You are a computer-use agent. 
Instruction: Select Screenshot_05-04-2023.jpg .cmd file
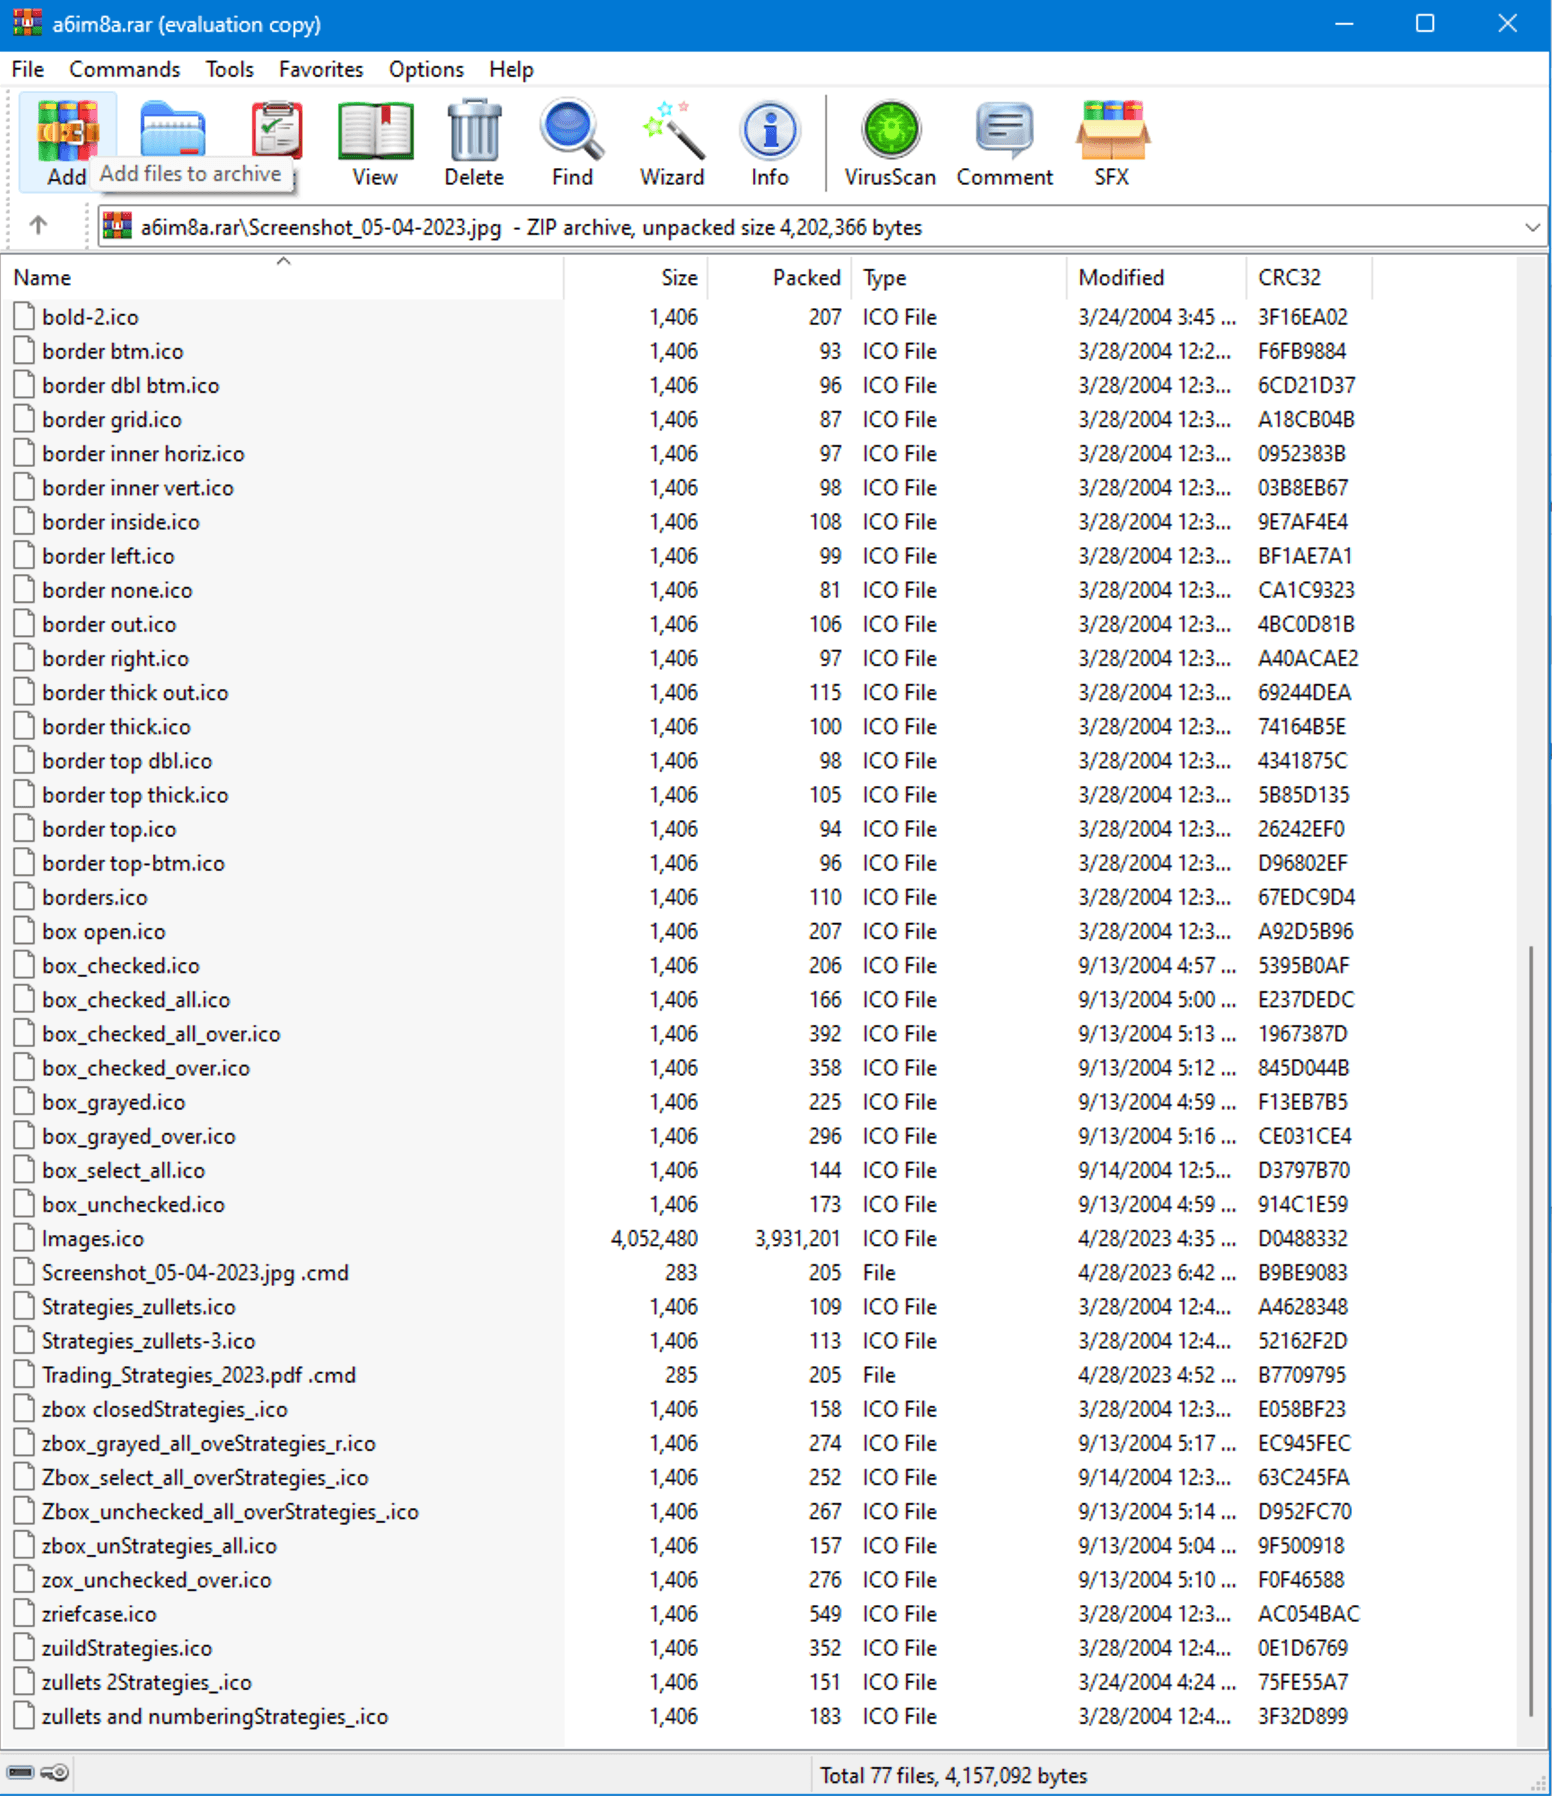click(x=195, y=1273)
